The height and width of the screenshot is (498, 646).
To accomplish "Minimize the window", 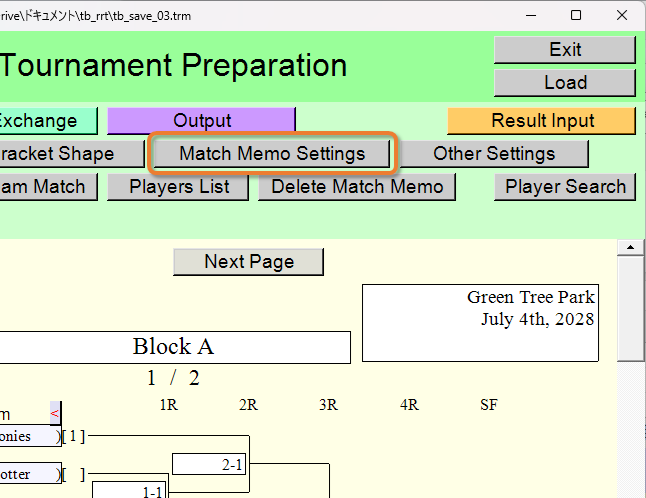I will pos(531,16).
